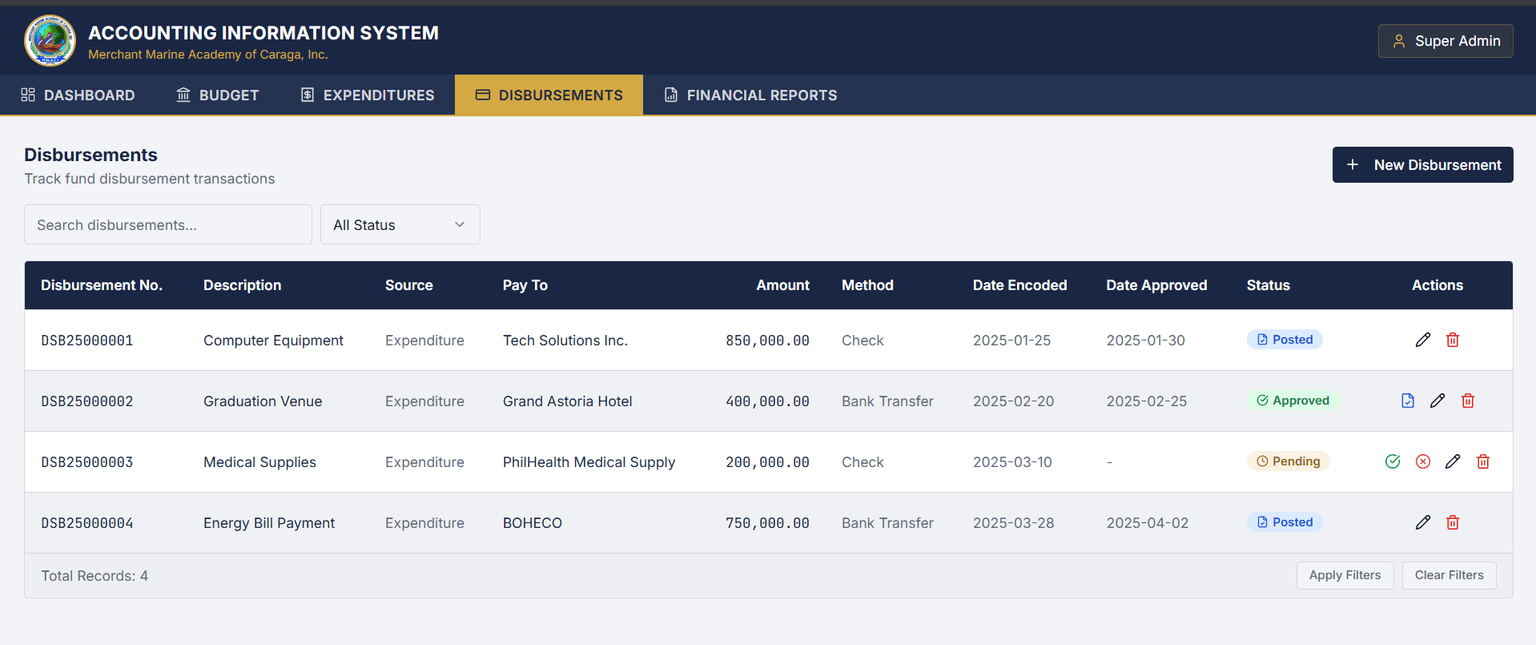Create a New Disbursement
This screenshot has width=1536, height=645.
1423,165
